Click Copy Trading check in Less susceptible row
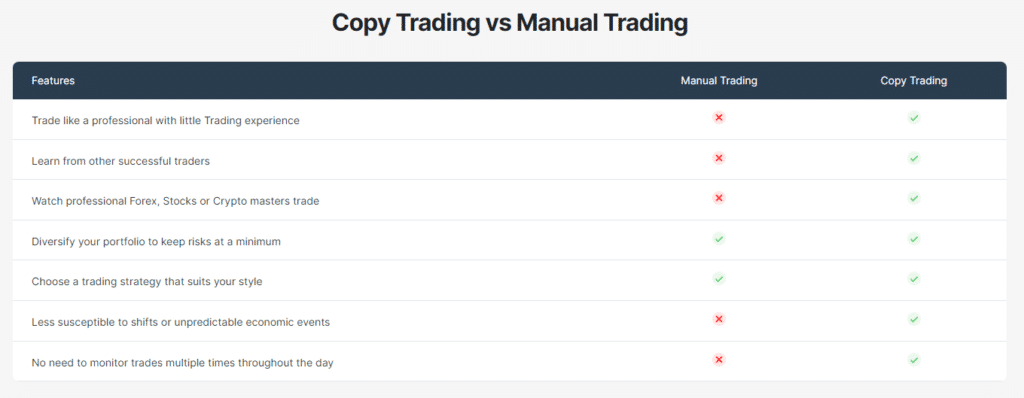The image size is (1024, 398). [x=914, y=320]
